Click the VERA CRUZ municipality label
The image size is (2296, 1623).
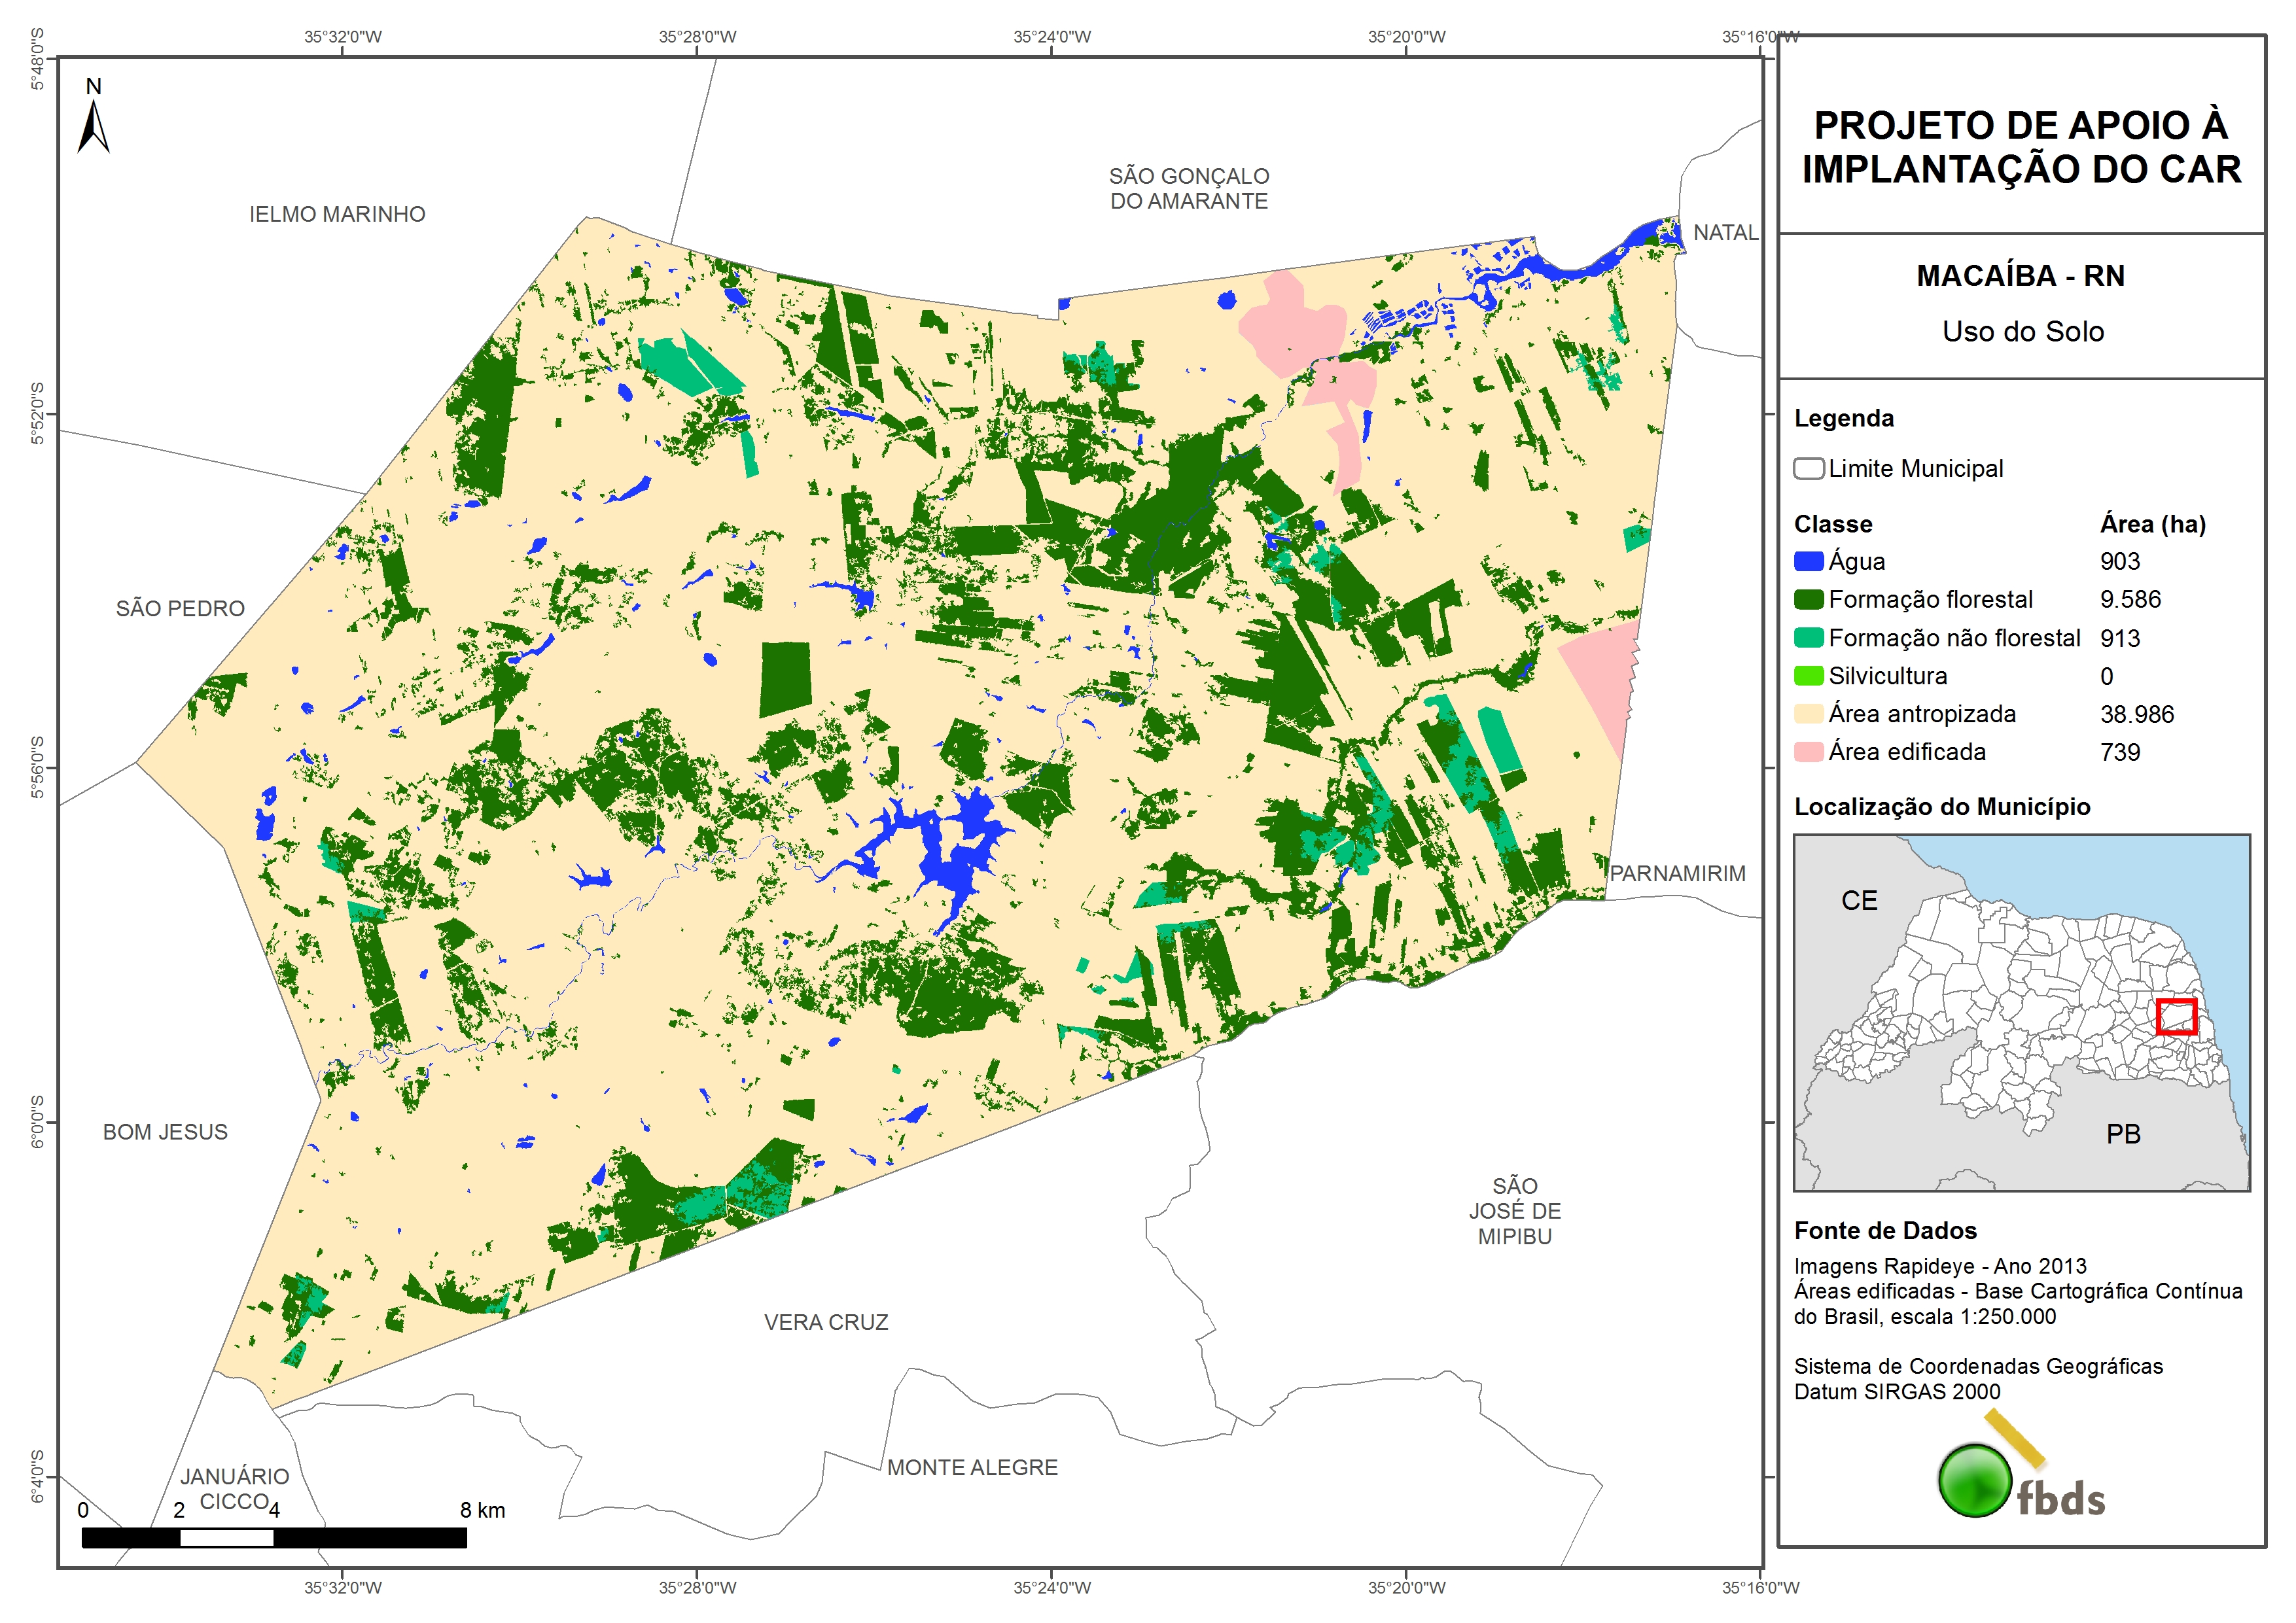click(x=826, y=1321)
